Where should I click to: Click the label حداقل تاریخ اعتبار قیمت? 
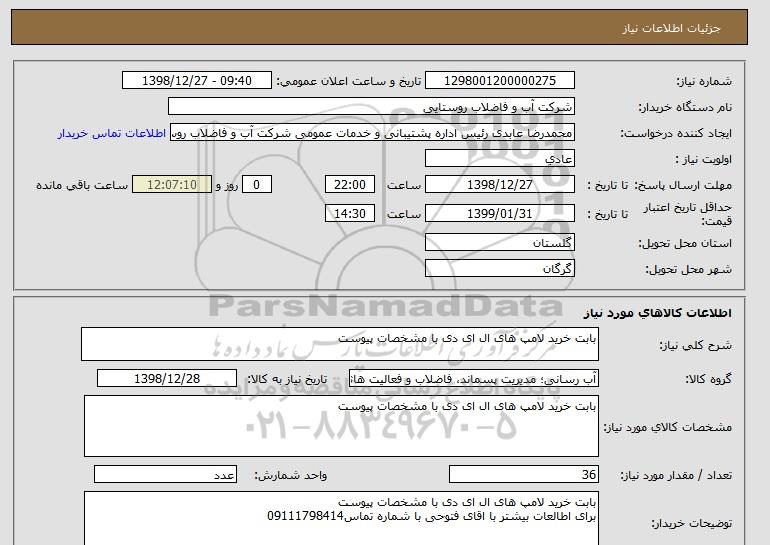click(688, 214)
